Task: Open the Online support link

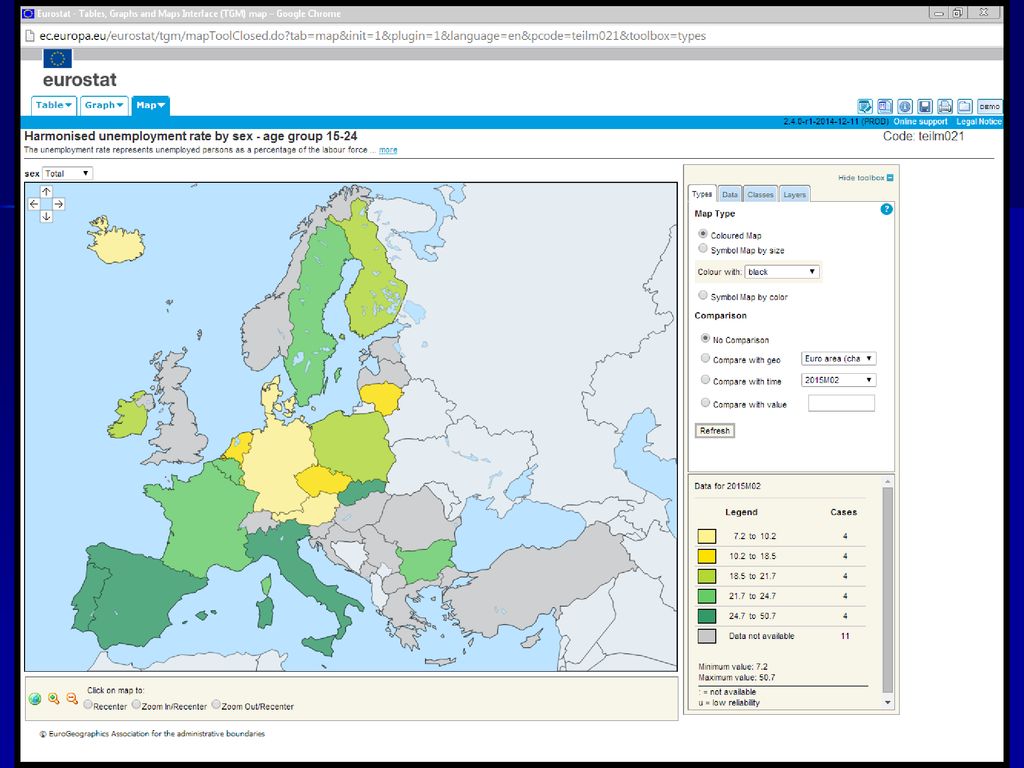Action: point(920,121)
